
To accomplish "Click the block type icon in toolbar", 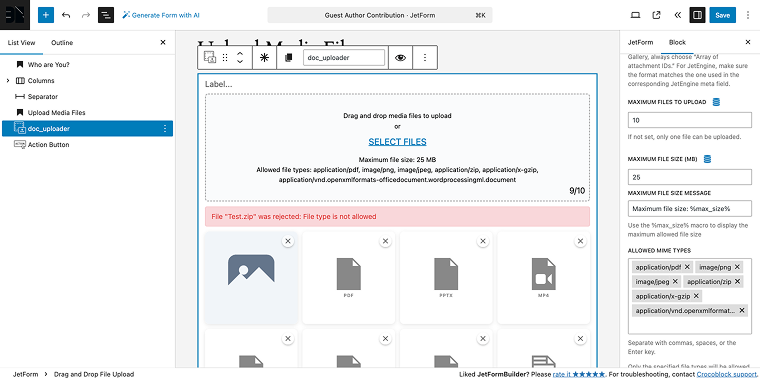I will tap(210, 58).
